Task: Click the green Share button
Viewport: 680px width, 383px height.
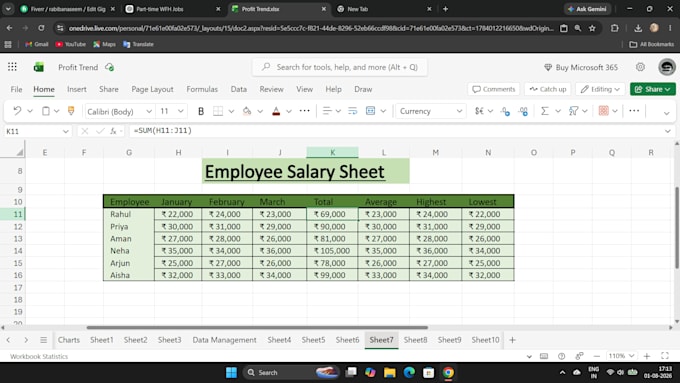Action: coord(653,89)
